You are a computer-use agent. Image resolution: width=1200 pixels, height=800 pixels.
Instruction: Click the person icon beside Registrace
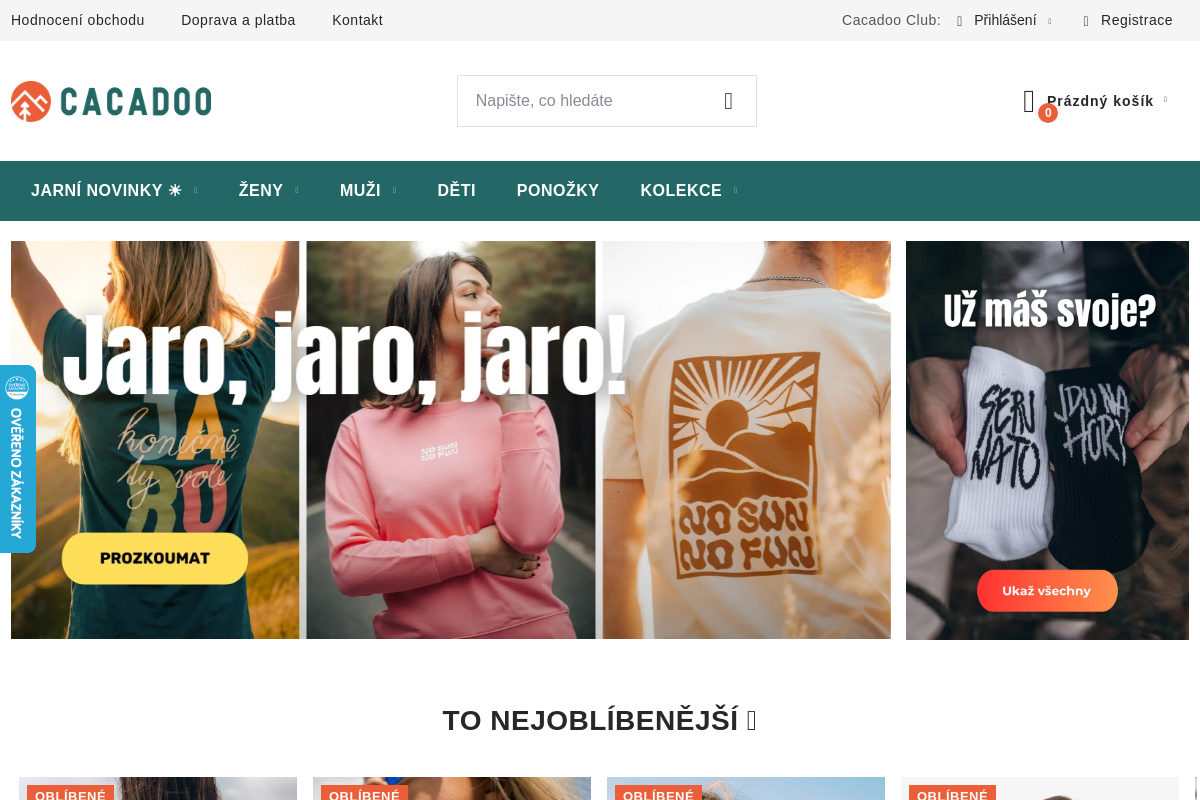[1085, 19]
